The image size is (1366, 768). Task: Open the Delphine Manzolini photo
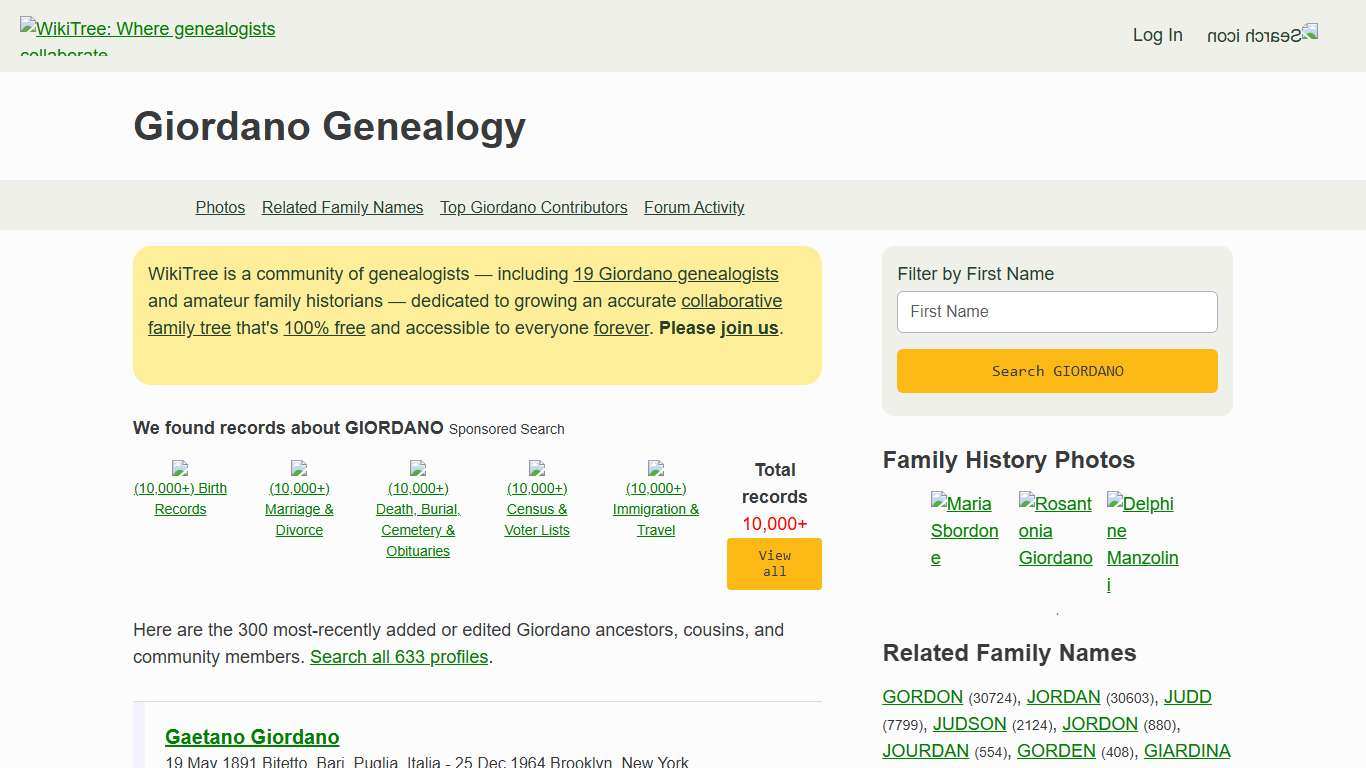tap(1141, 543)
